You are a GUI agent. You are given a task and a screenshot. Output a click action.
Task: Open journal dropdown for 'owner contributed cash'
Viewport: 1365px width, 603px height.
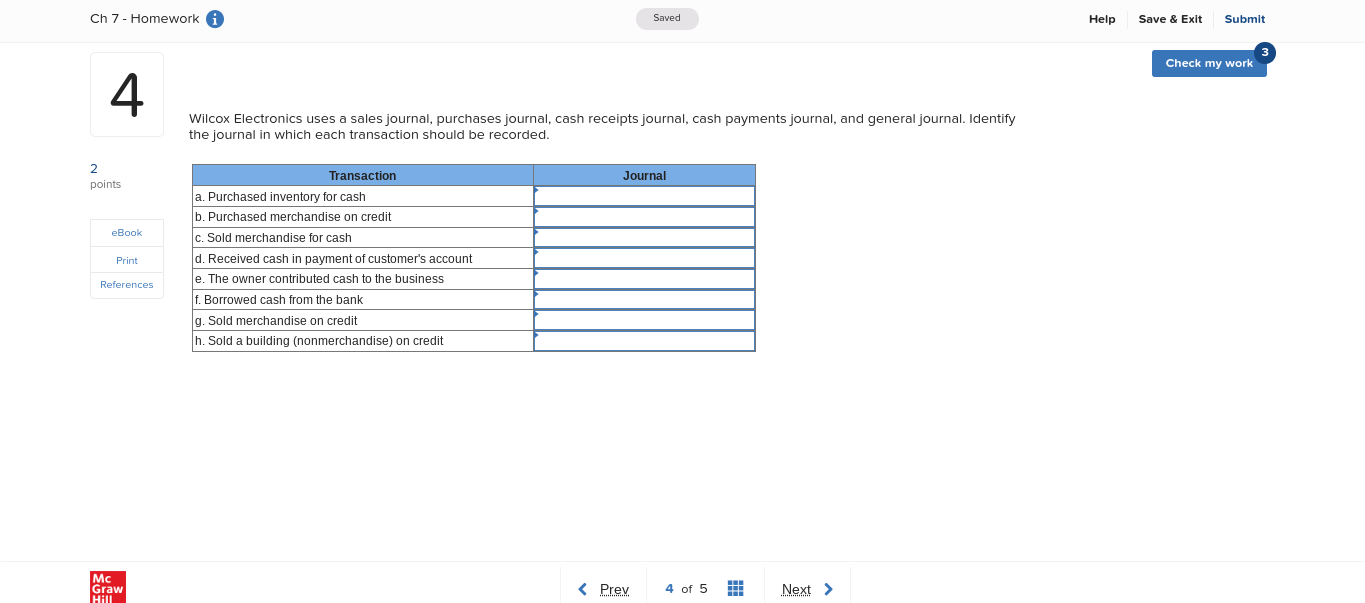point(644,278)
